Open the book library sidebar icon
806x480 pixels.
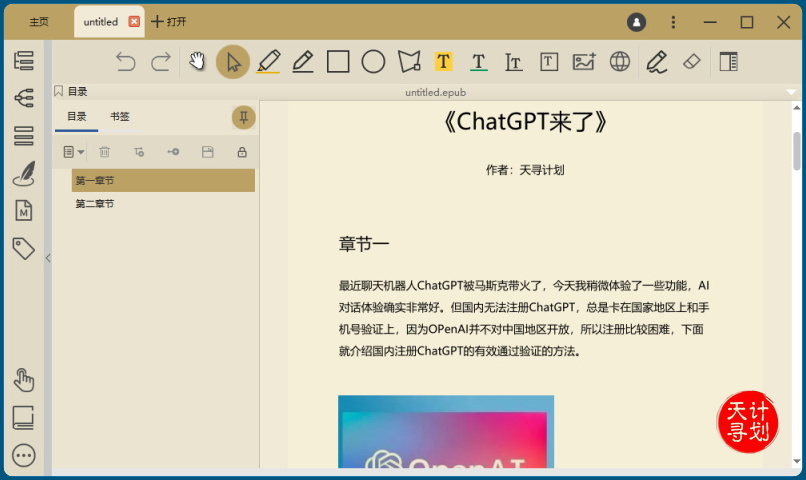click(x=24, y=418)
